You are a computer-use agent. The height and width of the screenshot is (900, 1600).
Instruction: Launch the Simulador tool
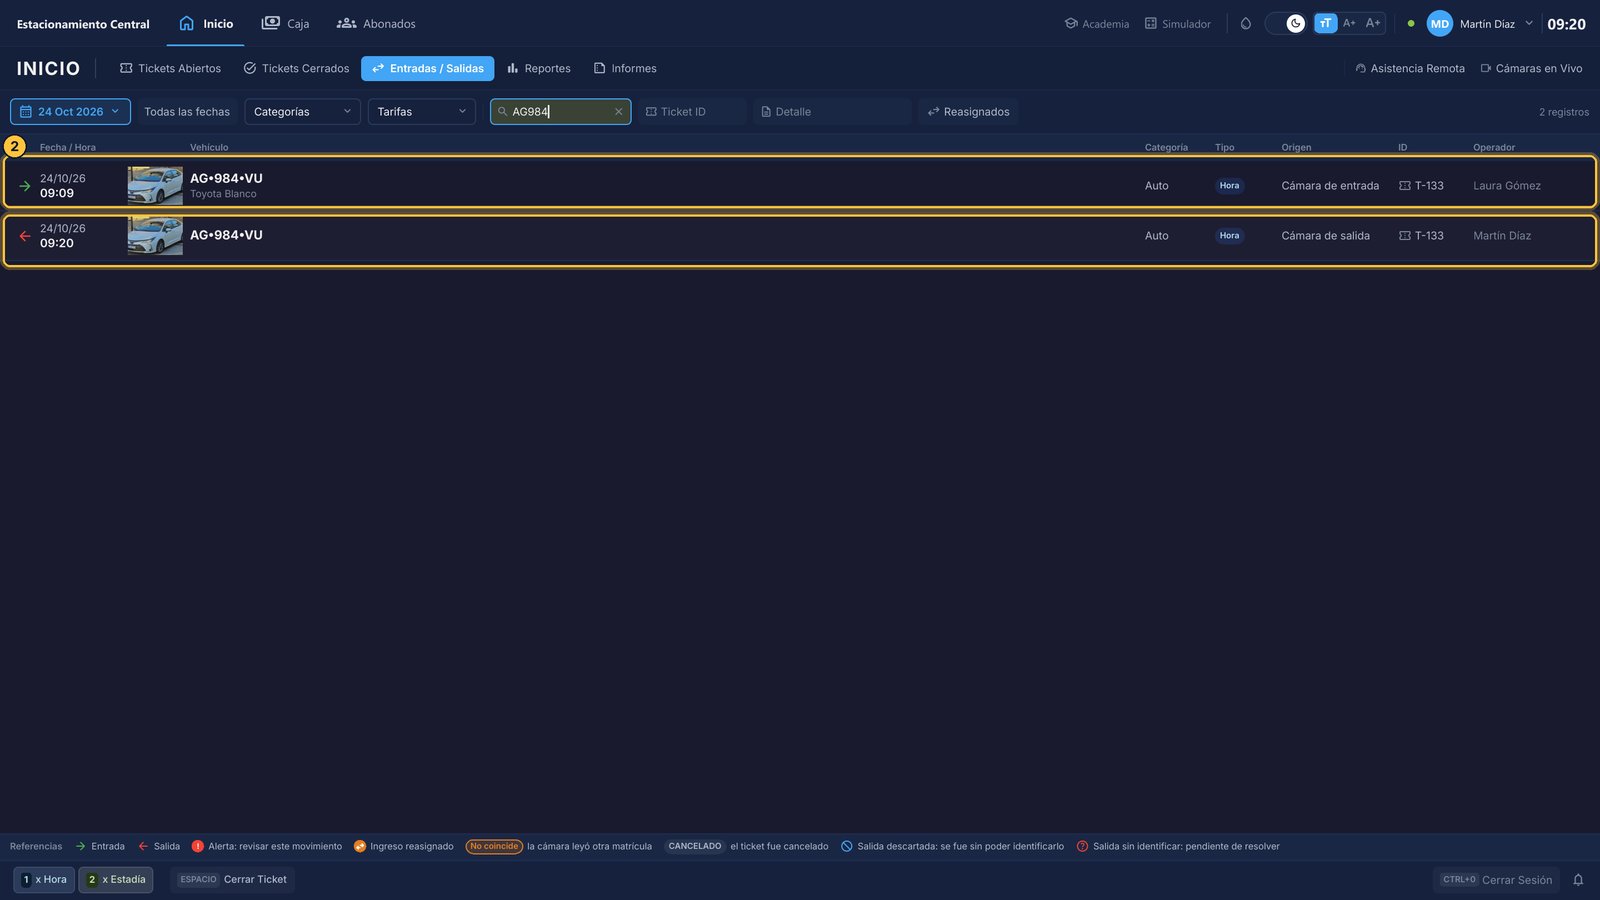pyautogui.click(x=1178, y=23)
